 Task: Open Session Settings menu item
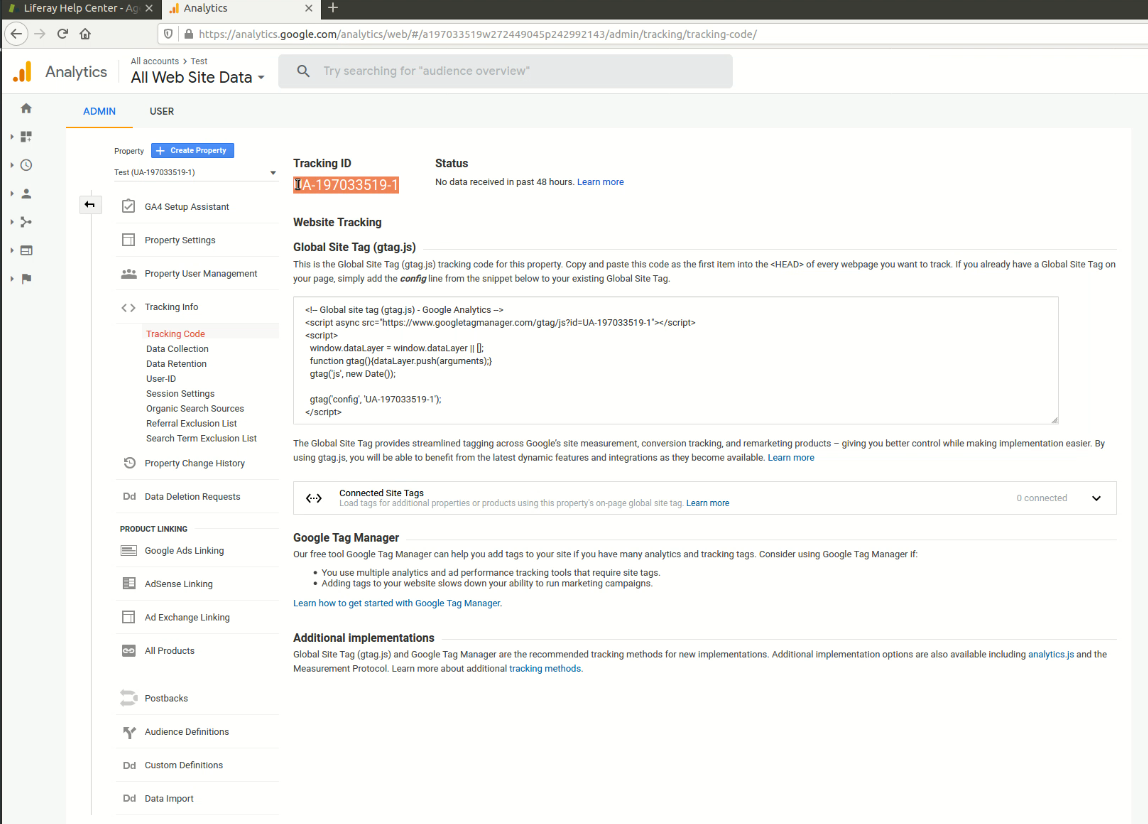180,393
